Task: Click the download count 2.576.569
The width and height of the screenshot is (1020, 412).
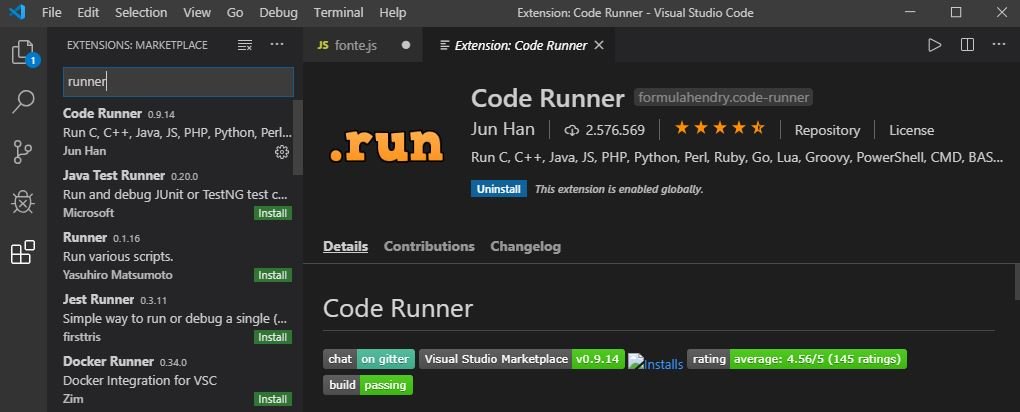Action: coord(605,130)
